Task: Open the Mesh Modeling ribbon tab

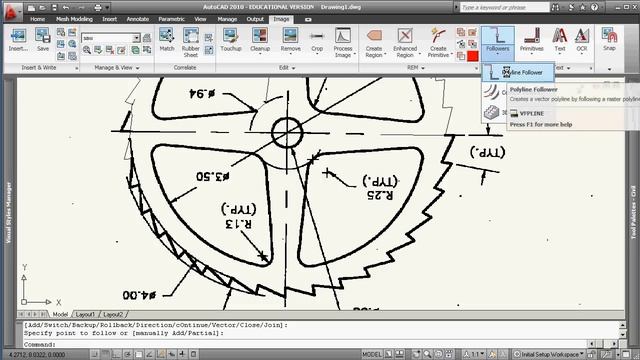Action: coord(74,19)
